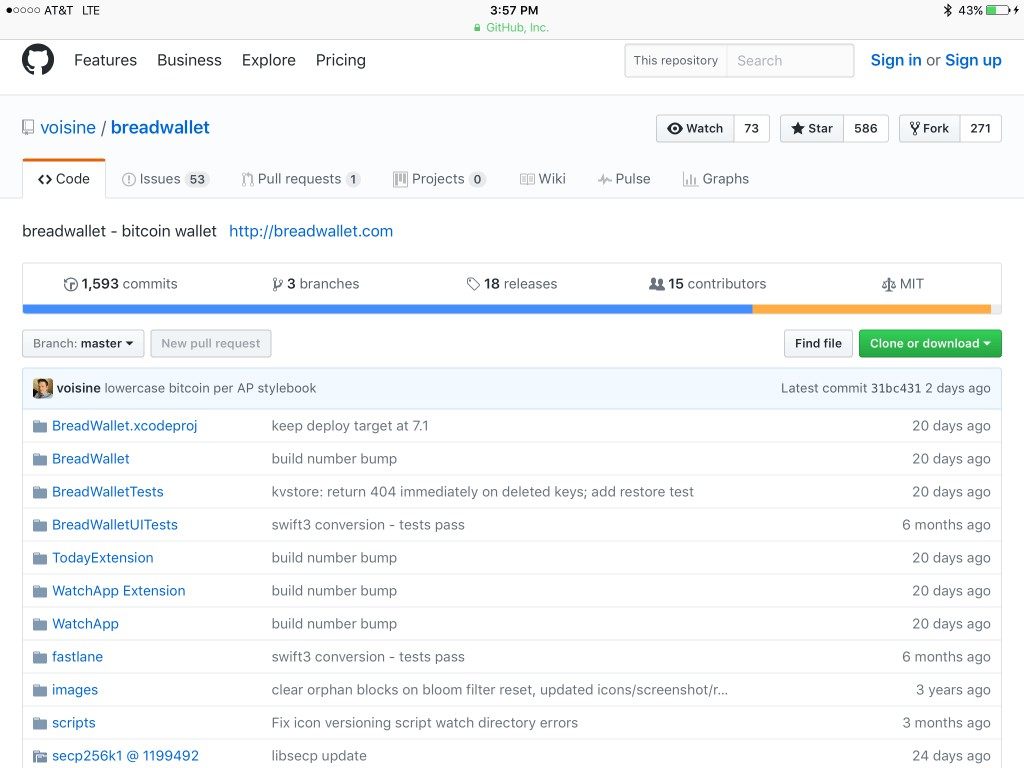The image size is (1024, 768).
Task: Switch to the Issues tab
Action: click(163, 179)
